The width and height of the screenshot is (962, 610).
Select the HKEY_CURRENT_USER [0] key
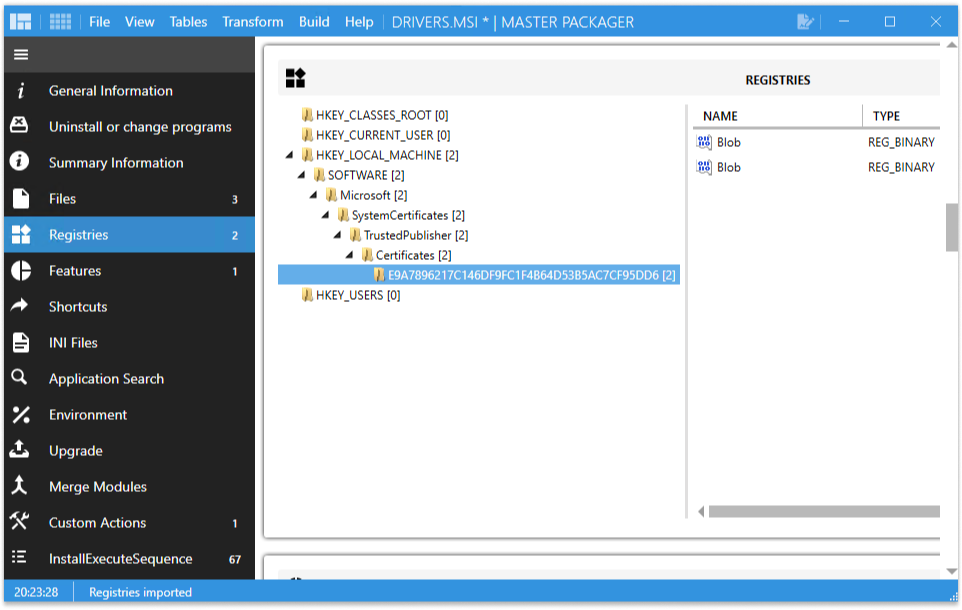coord(383,135)
